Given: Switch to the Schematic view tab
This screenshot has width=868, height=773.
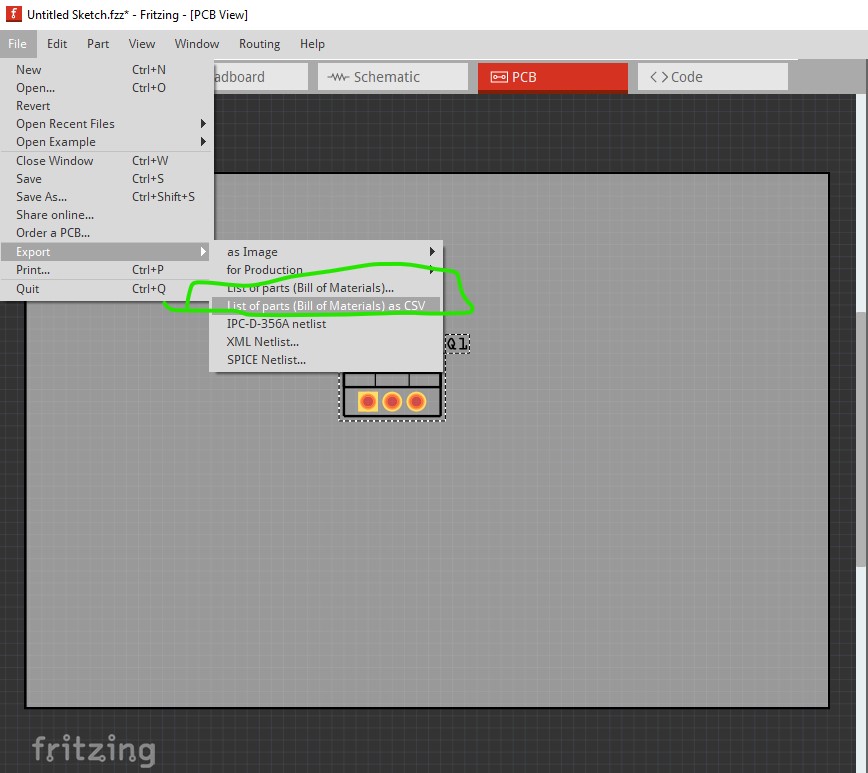Looking at the screenshot, I should tap(392, 77).
